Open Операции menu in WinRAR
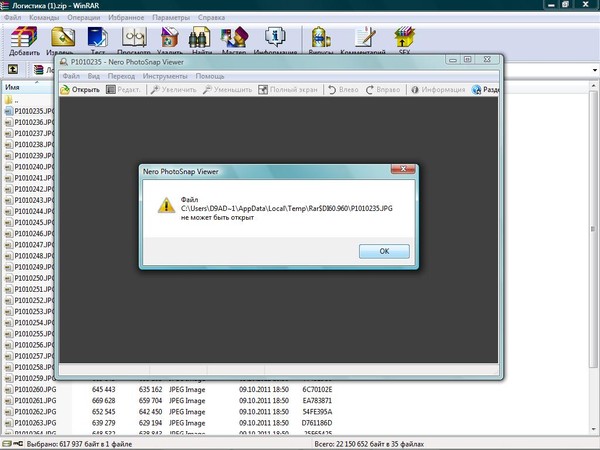Viewport: 600px width, 450px height. pos(83,18)
